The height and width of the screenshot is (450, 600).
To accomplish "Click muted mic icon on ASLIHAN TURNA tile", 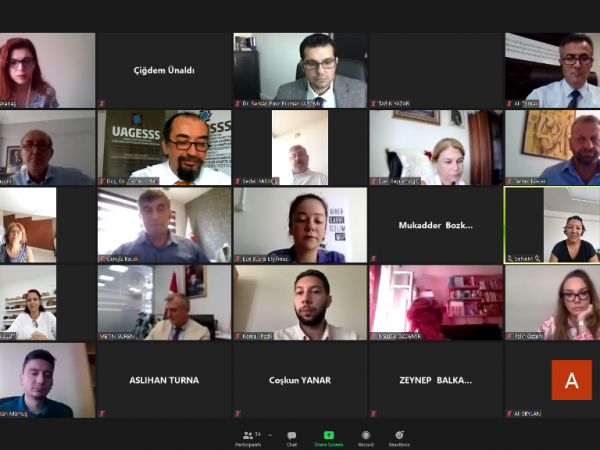I will [102, 413].
